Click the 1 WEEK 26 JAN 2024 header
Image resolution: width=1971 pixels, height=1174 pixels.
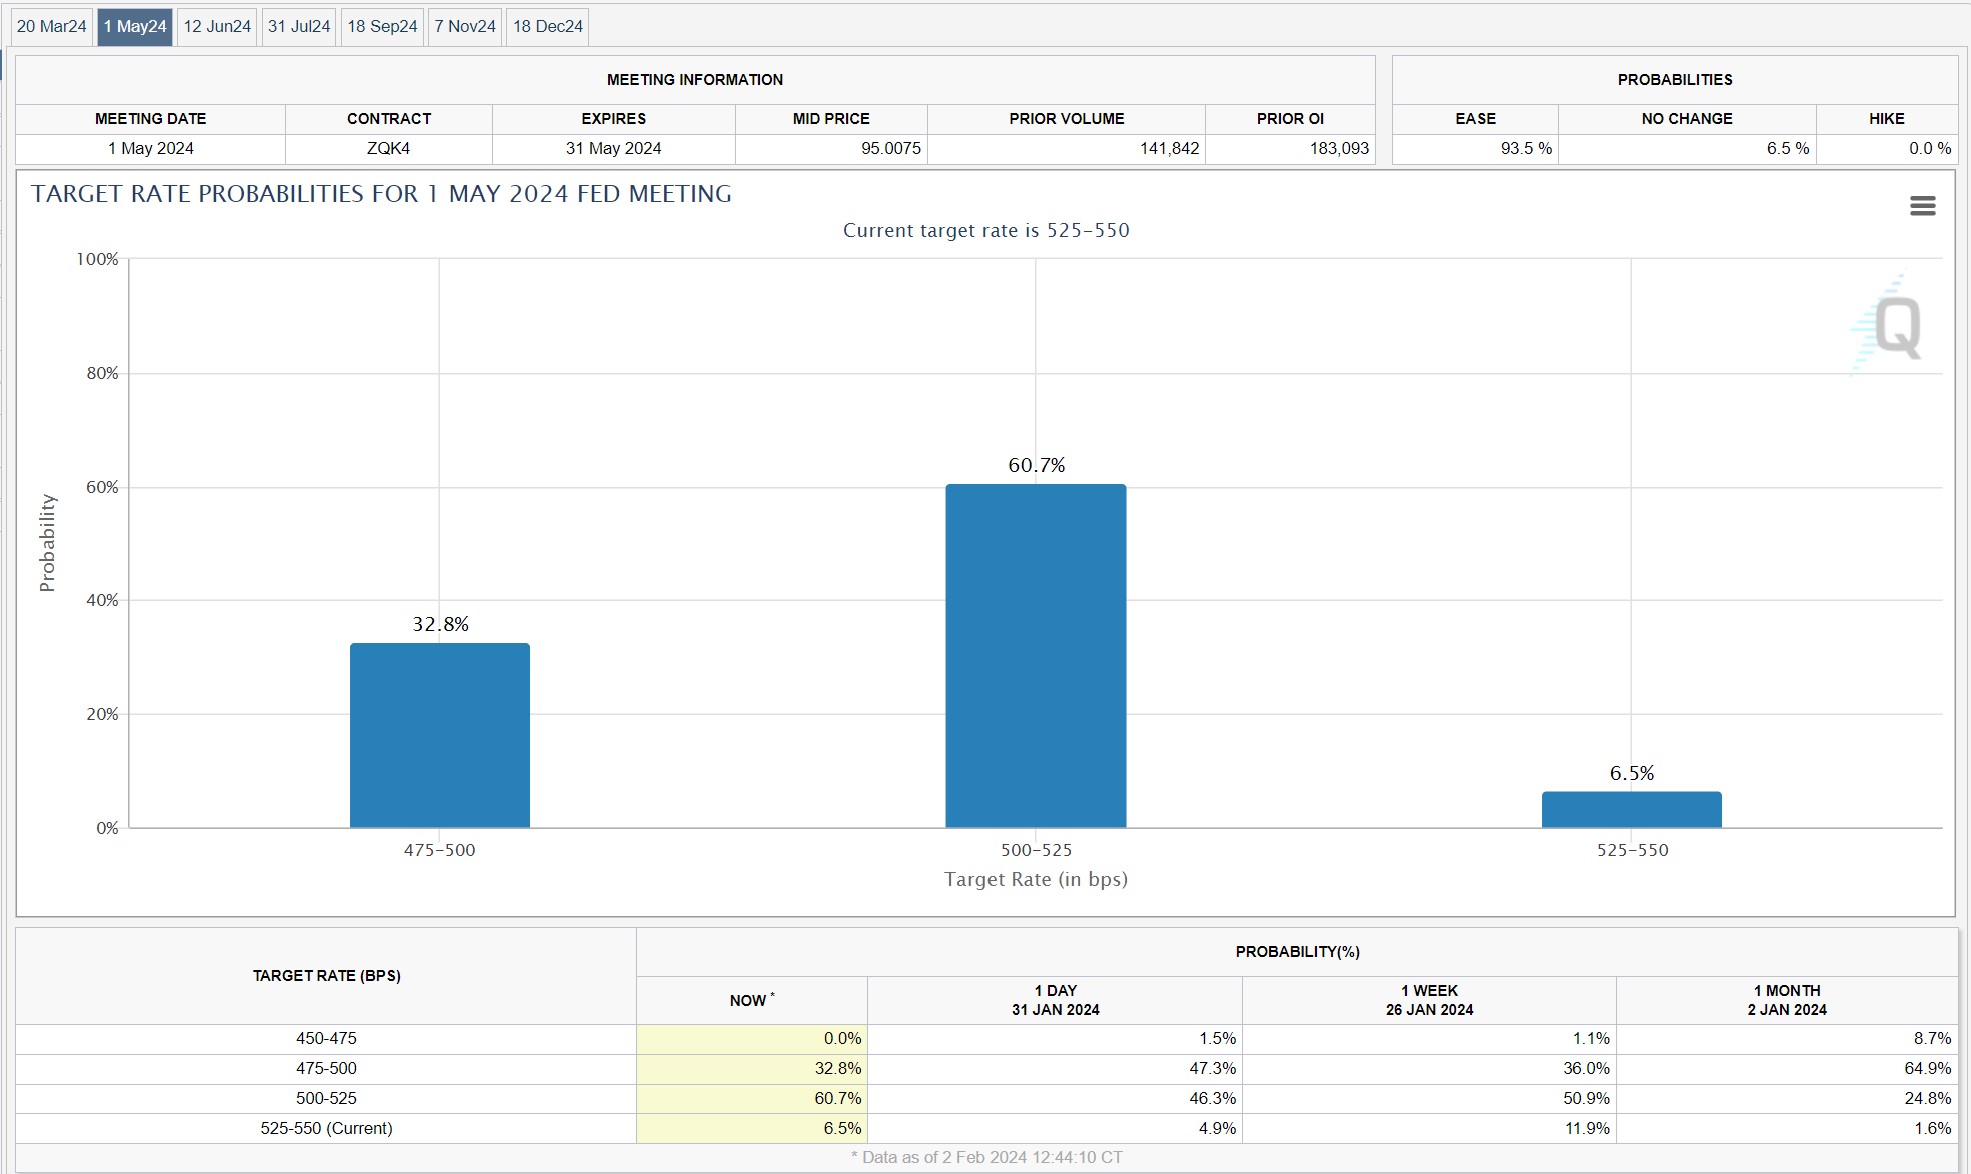[x=1429, y=1000]
